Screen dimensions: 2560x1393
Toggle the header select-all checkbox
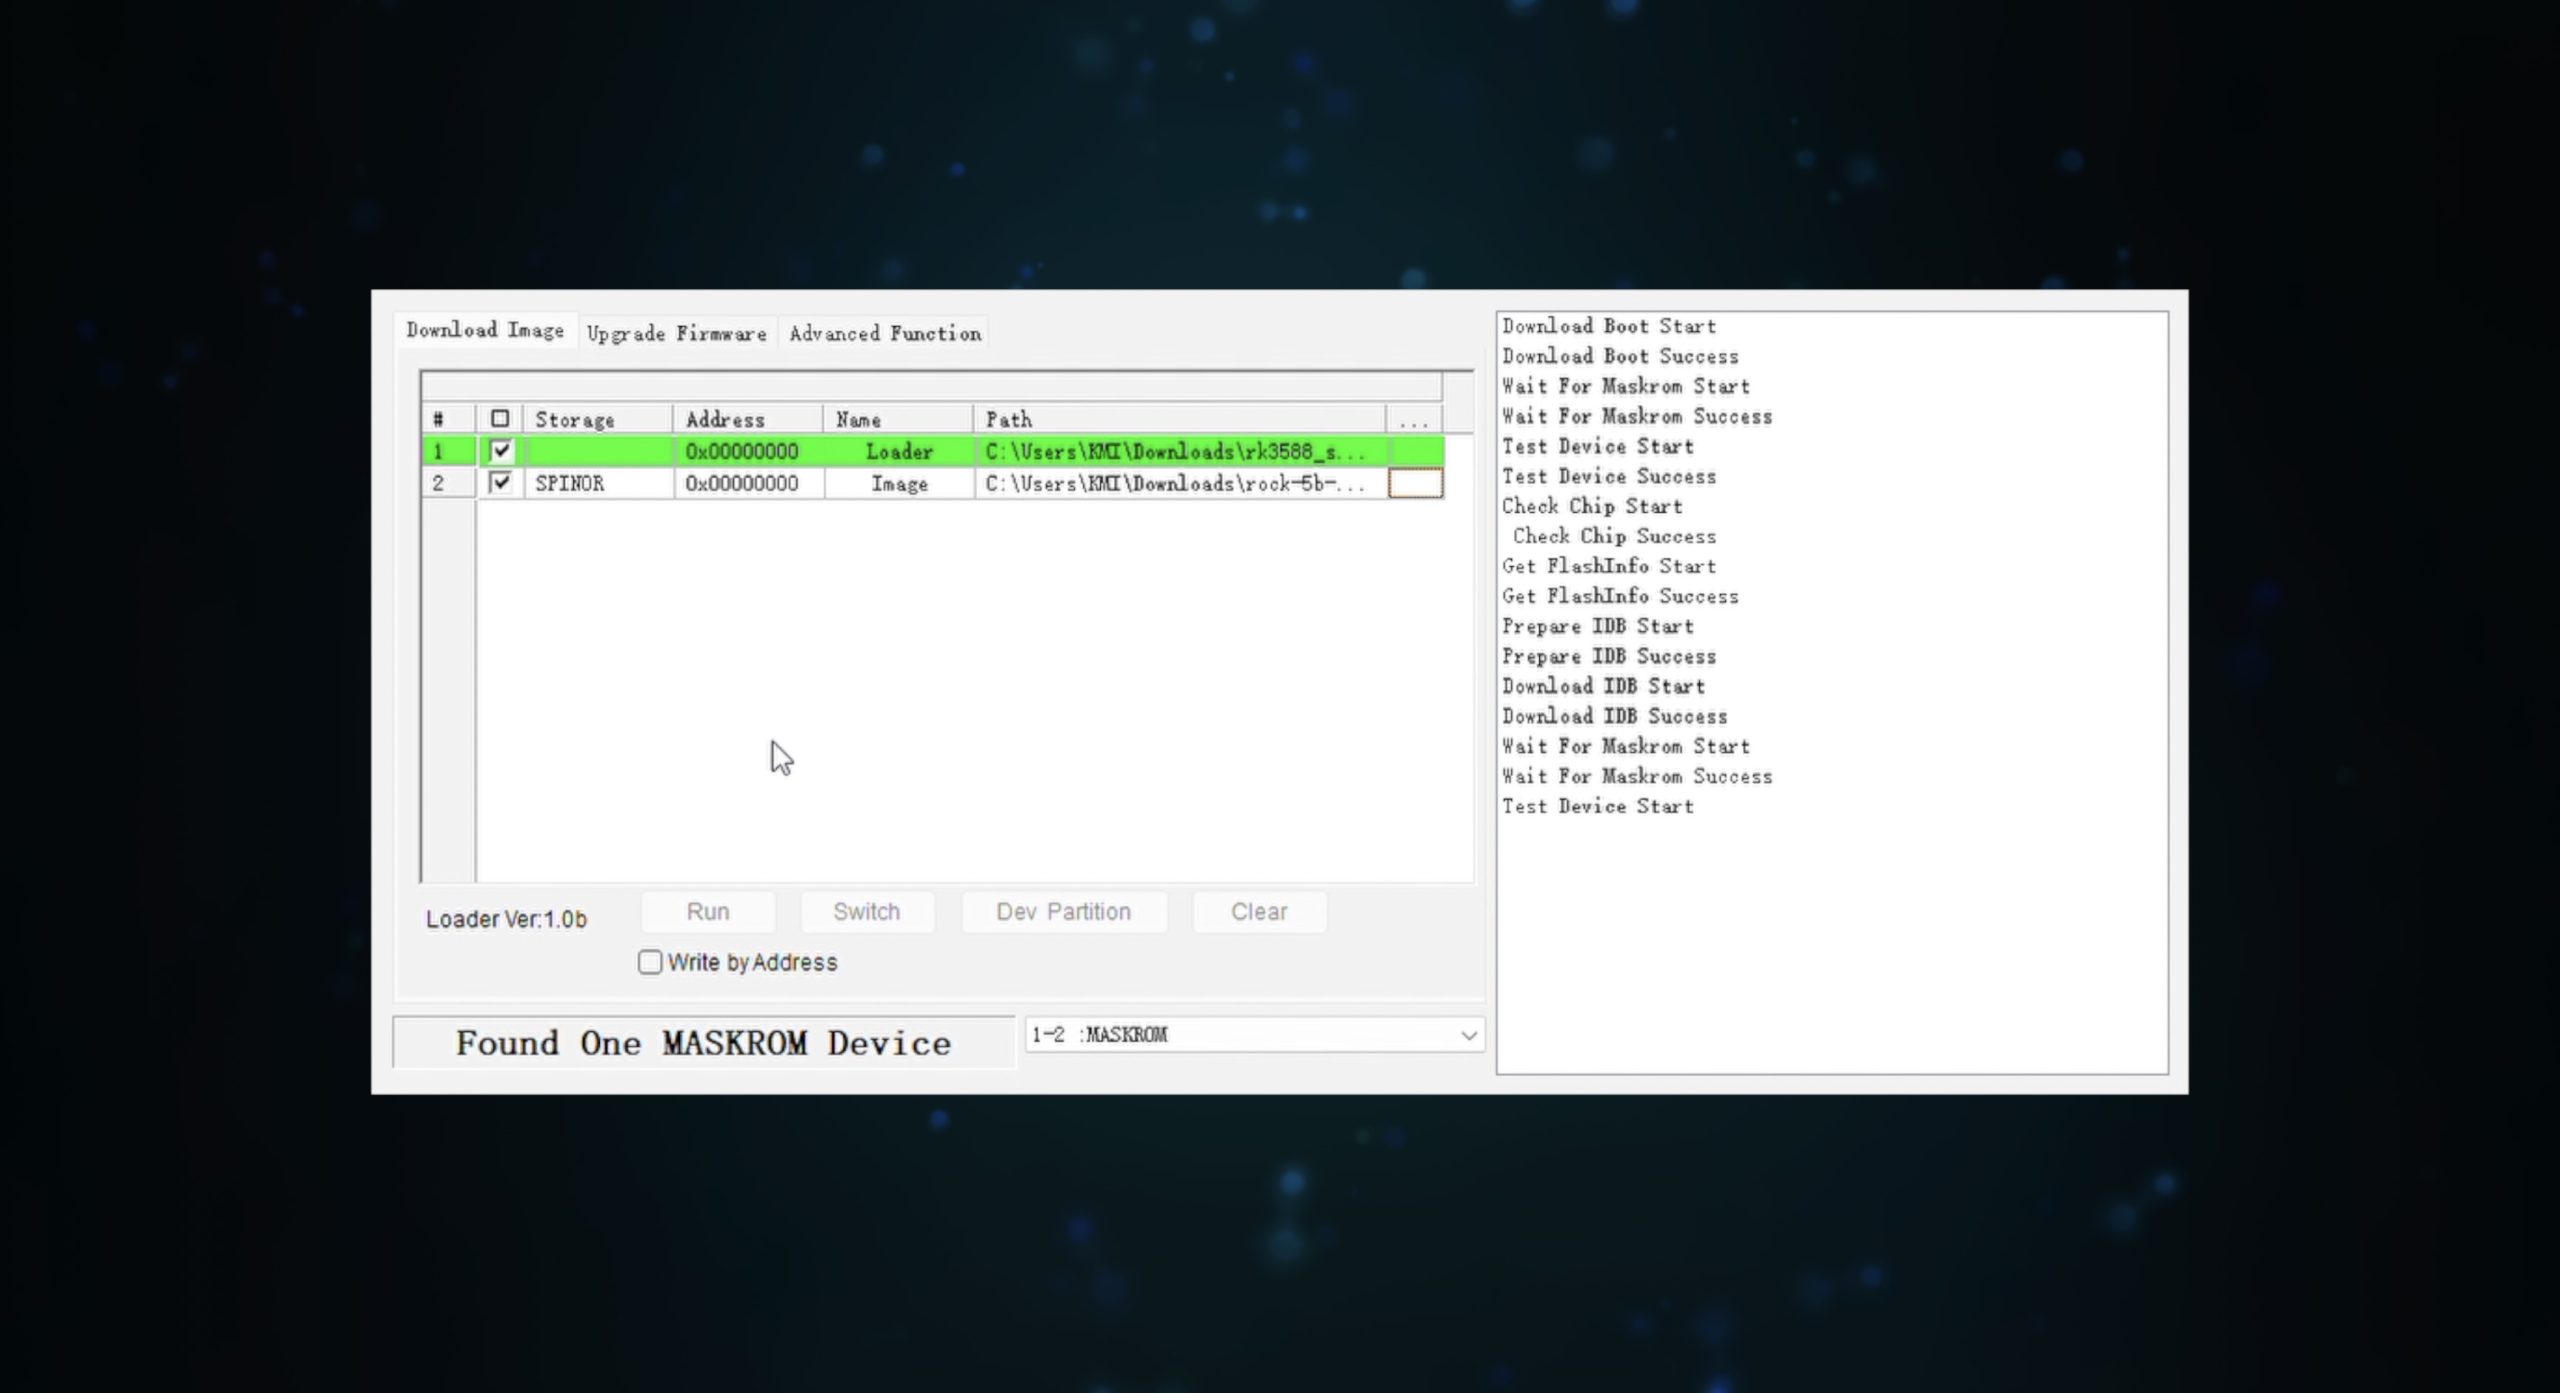(x=500, y=419)
